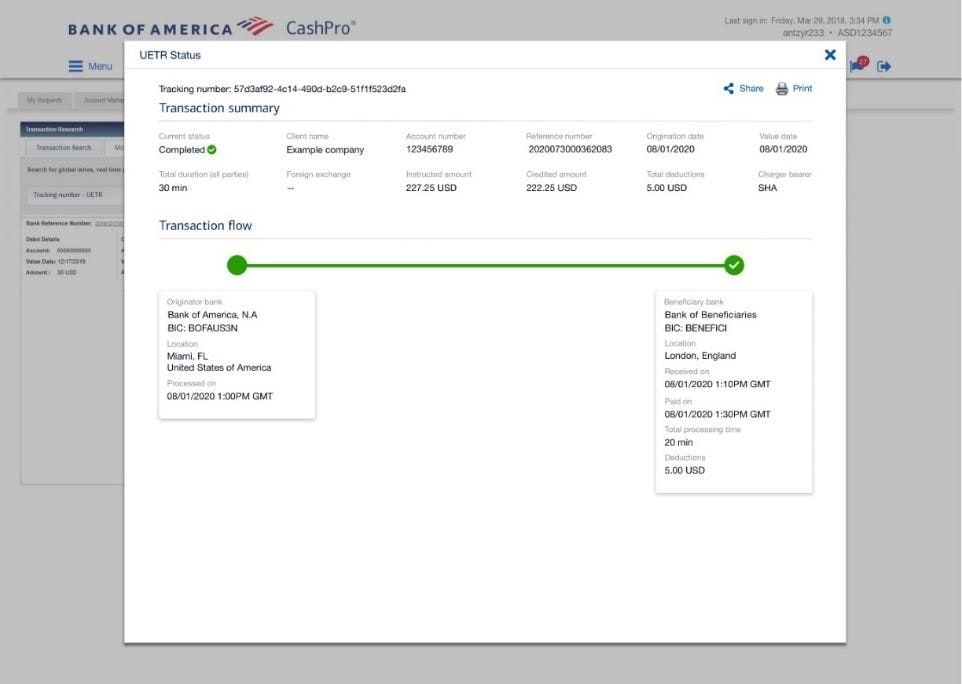The image size is (962, 684).
Task: Click beneficiary card deductions 5.00 USD
Action: 685,471
